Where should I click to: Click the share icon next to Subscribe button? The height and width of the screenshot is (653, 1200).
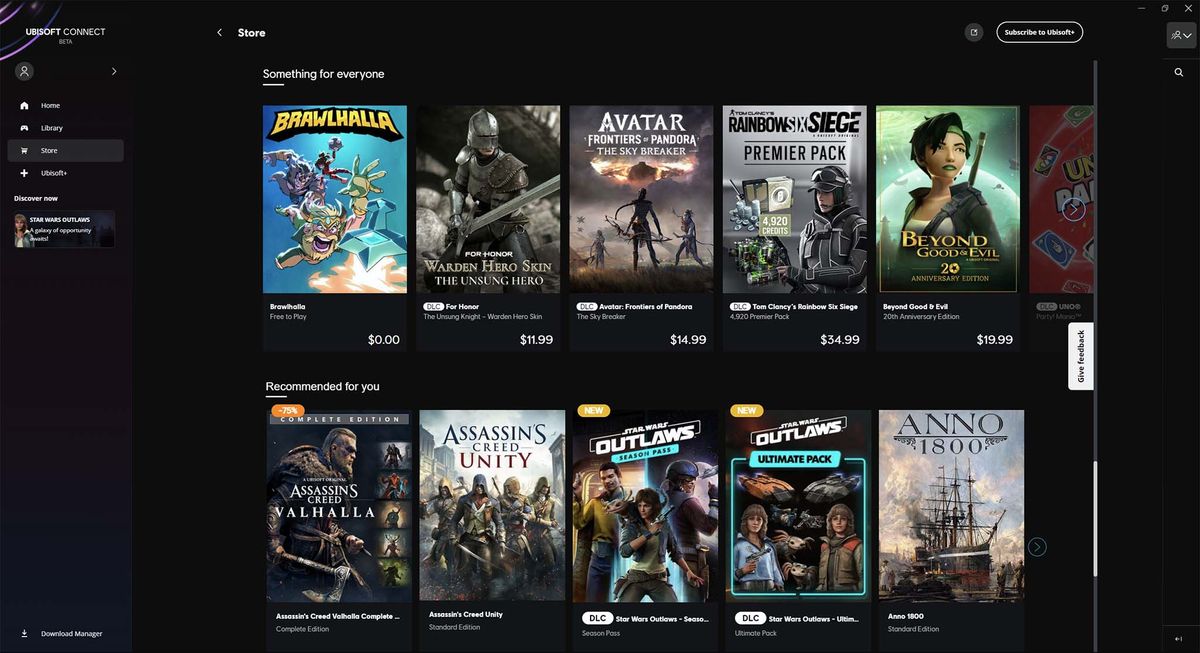pos(973,31)
